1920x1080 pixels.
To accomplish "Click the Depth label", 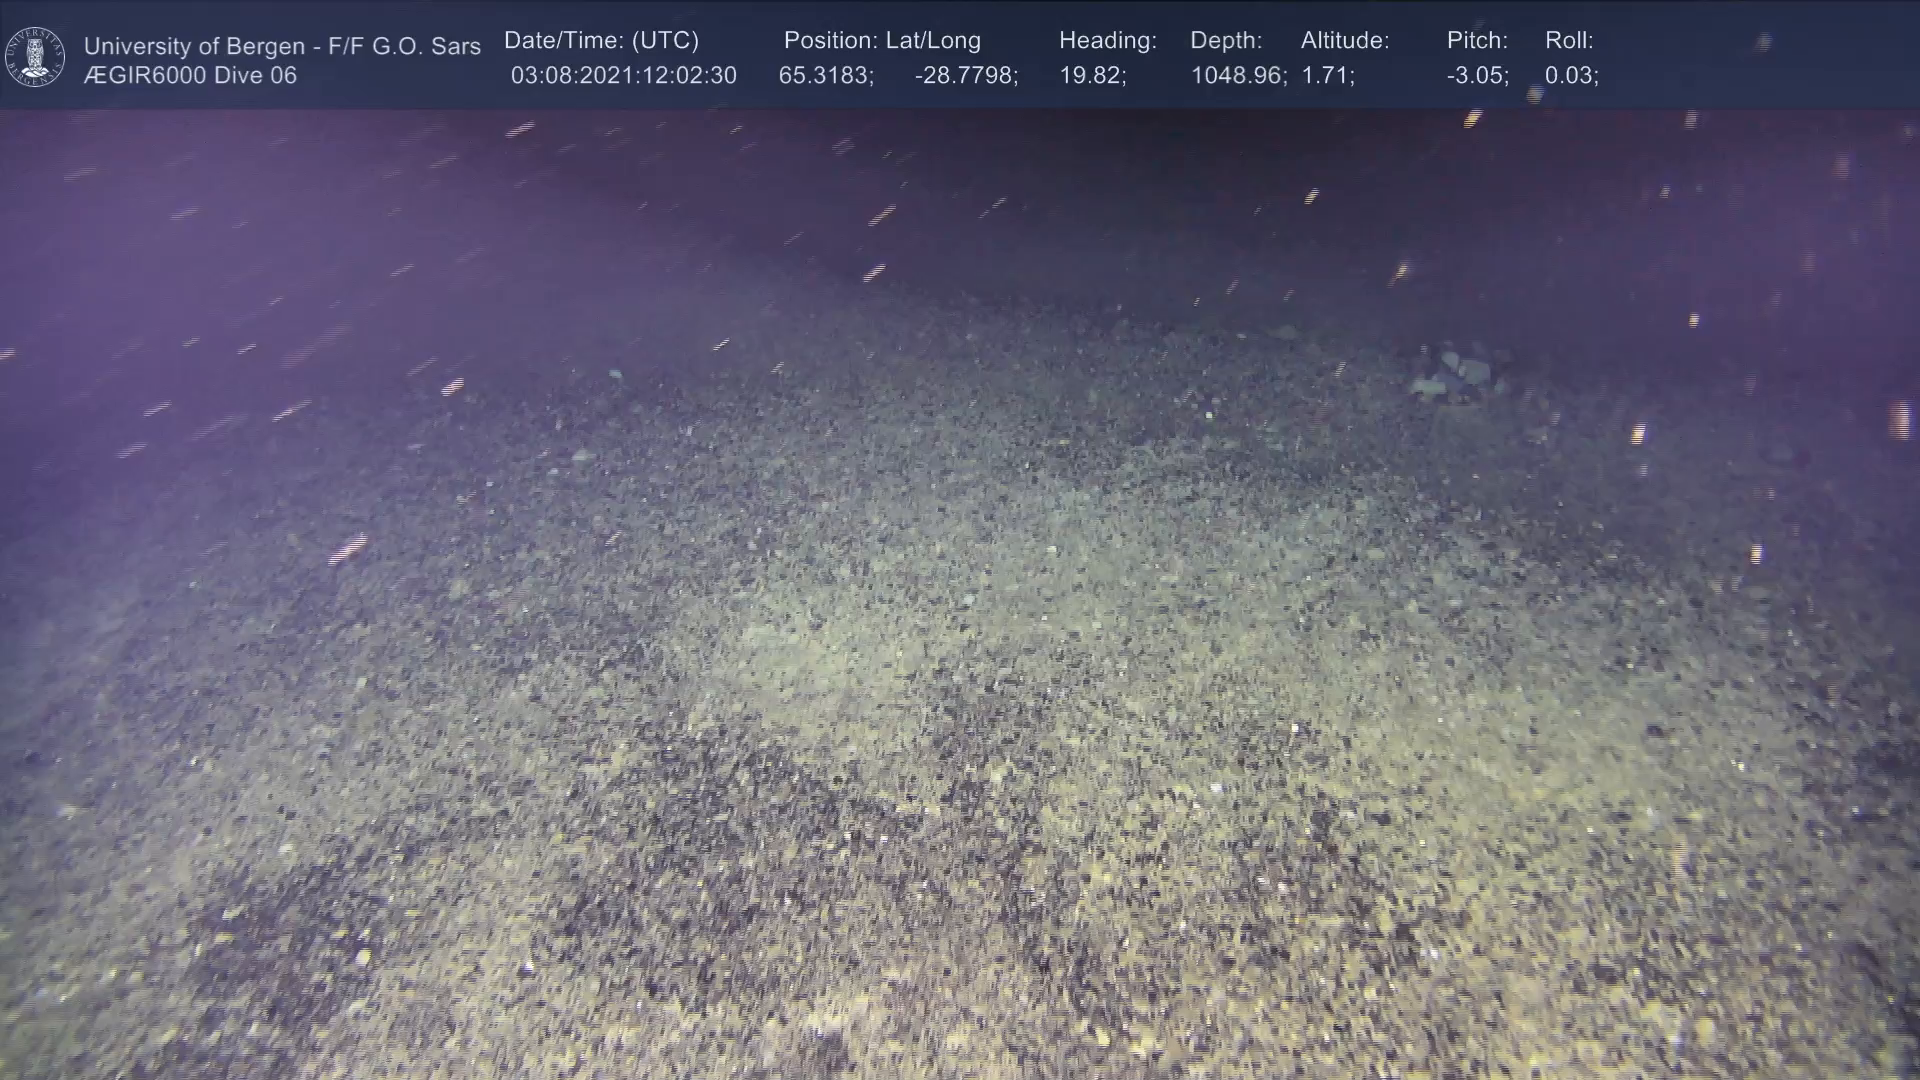I will point(1225,41).
